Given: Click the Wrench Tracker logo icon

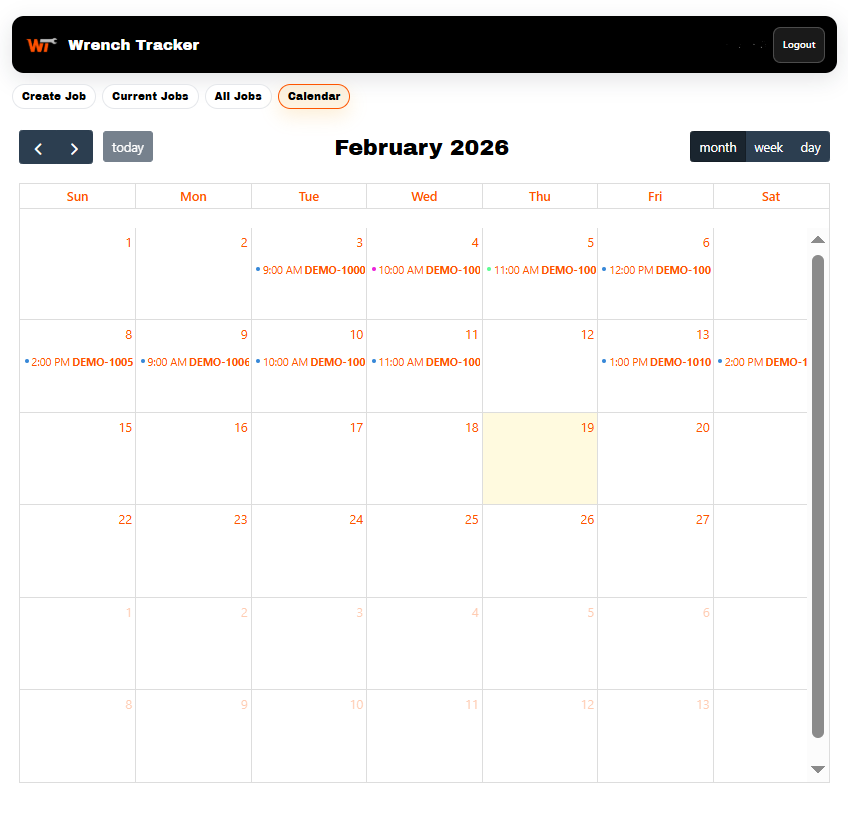Looking at the screenshot, I should [x=42, y=44].
